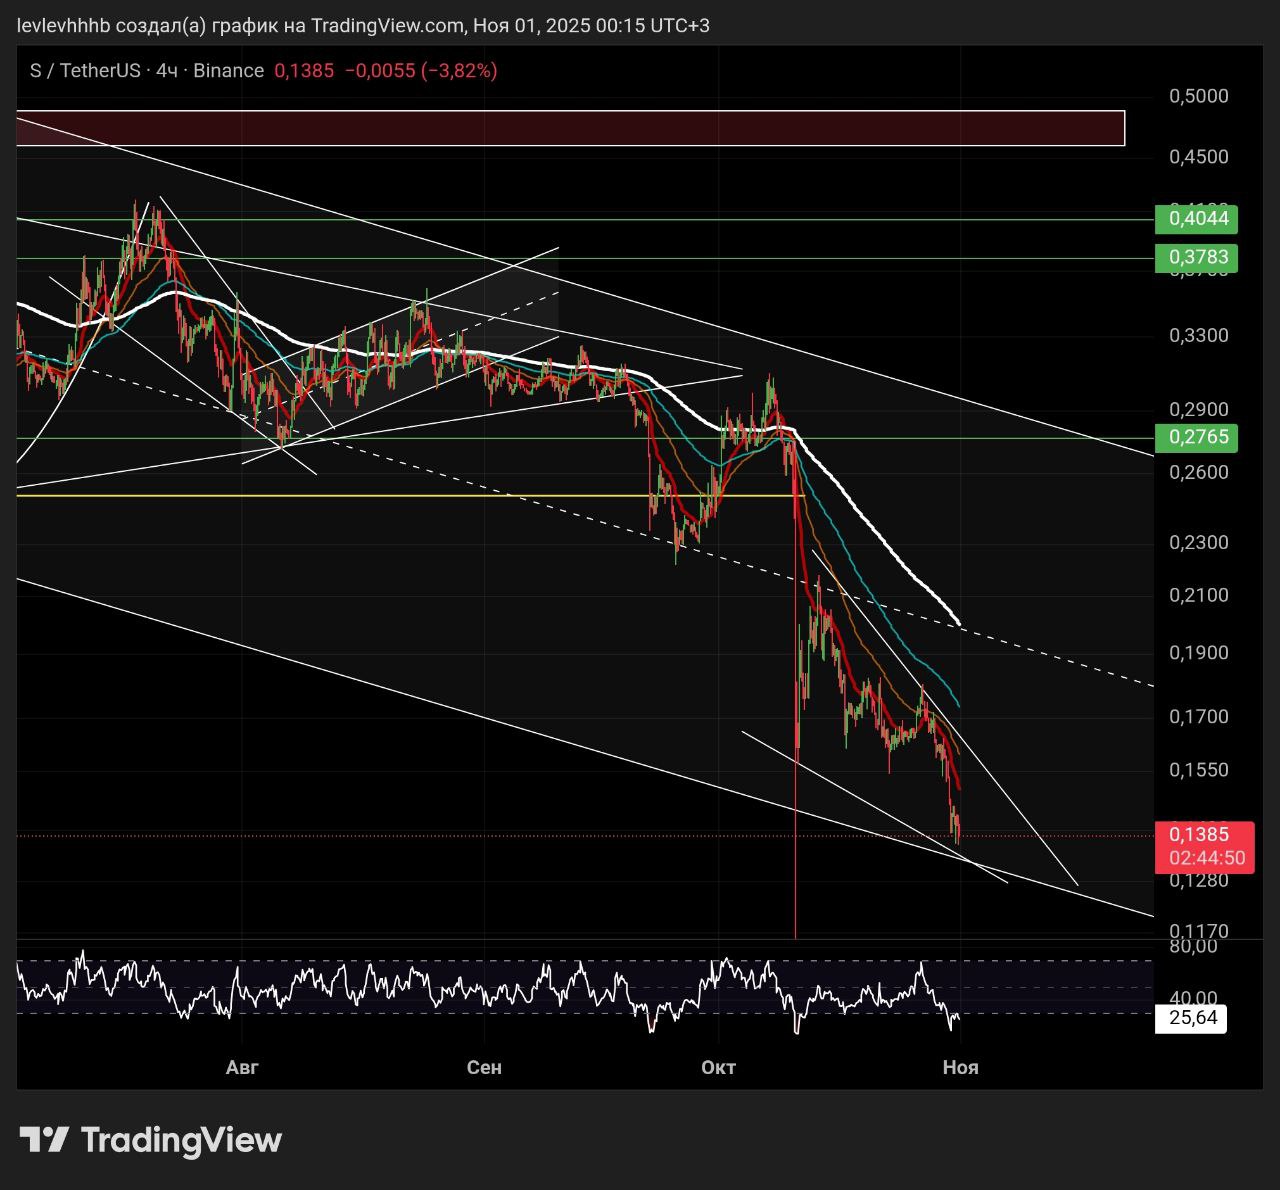Viewport: 1280px width, 1190px height.
Task: Click the white 25,64 RSI value label
Action: pos(1192,1018)
